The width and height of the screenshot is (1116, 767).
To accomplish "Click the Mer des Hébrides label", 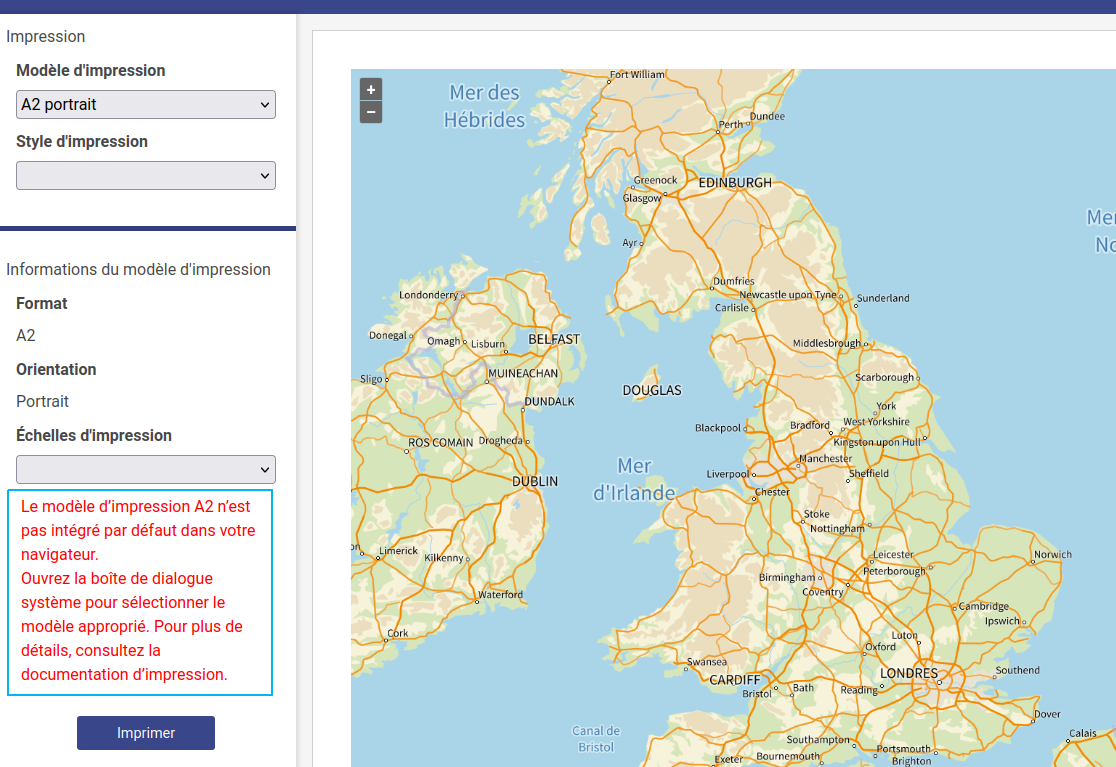I will click(x=484, y=106).
